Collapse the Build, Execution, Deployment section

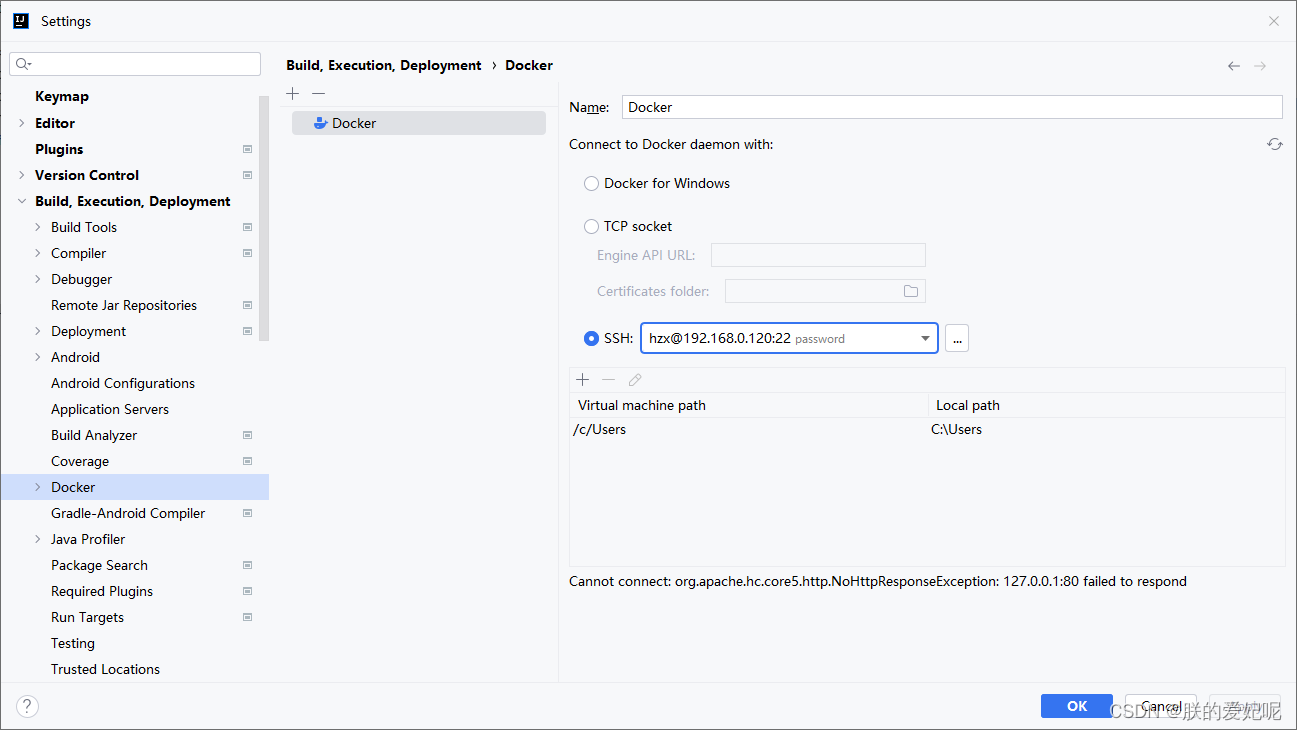tap(22, 200)
